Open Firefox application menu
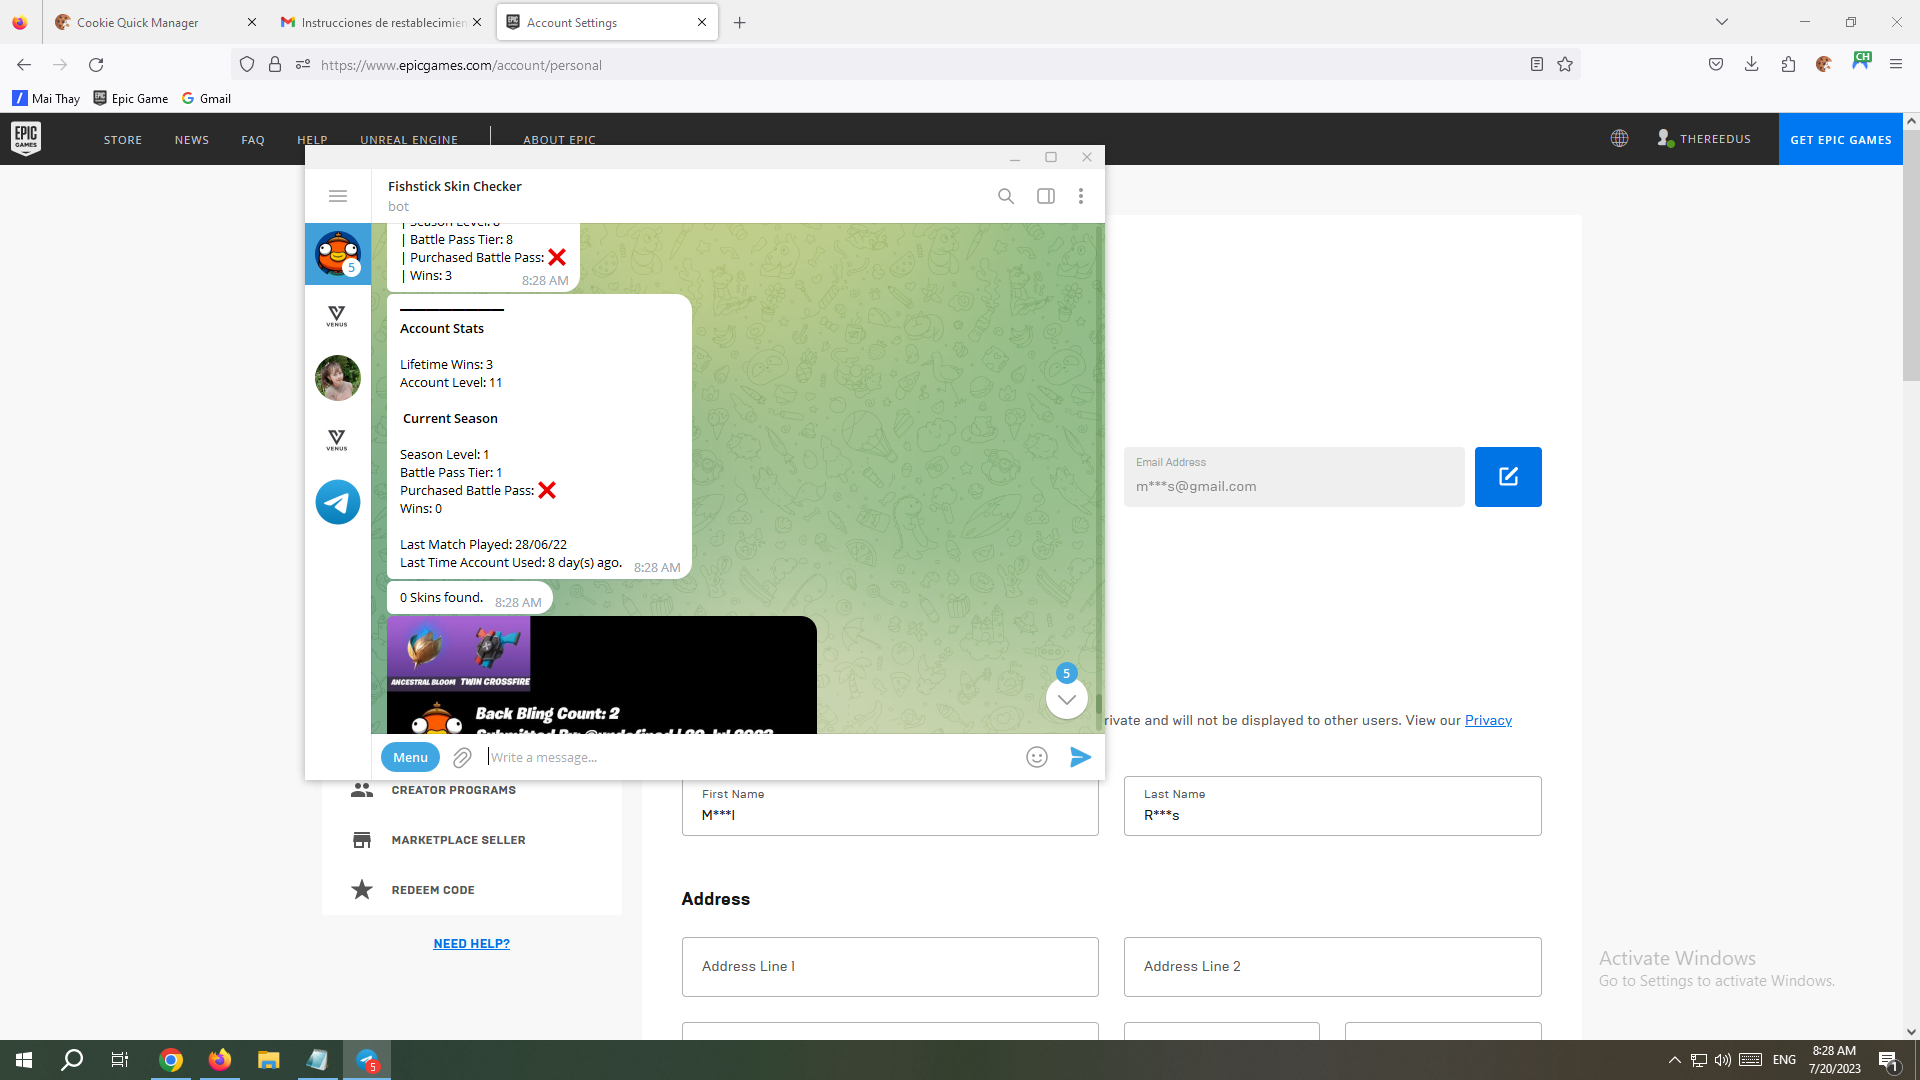The image size is (1920, 1080). tap(1896, 65)
